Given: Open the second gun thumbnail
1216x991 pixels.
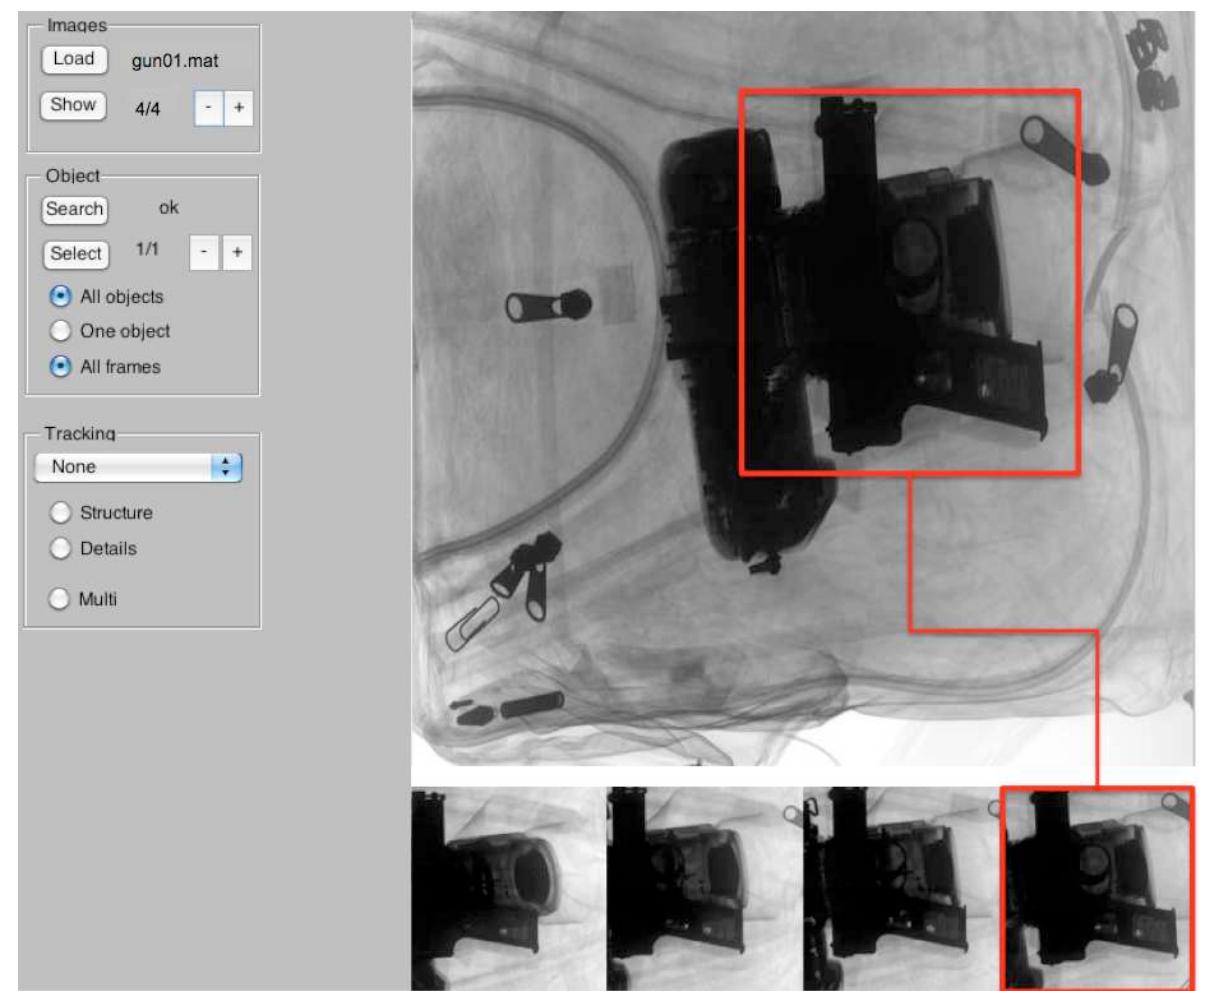Looking at the screenshot, I should tap(705, 889).
